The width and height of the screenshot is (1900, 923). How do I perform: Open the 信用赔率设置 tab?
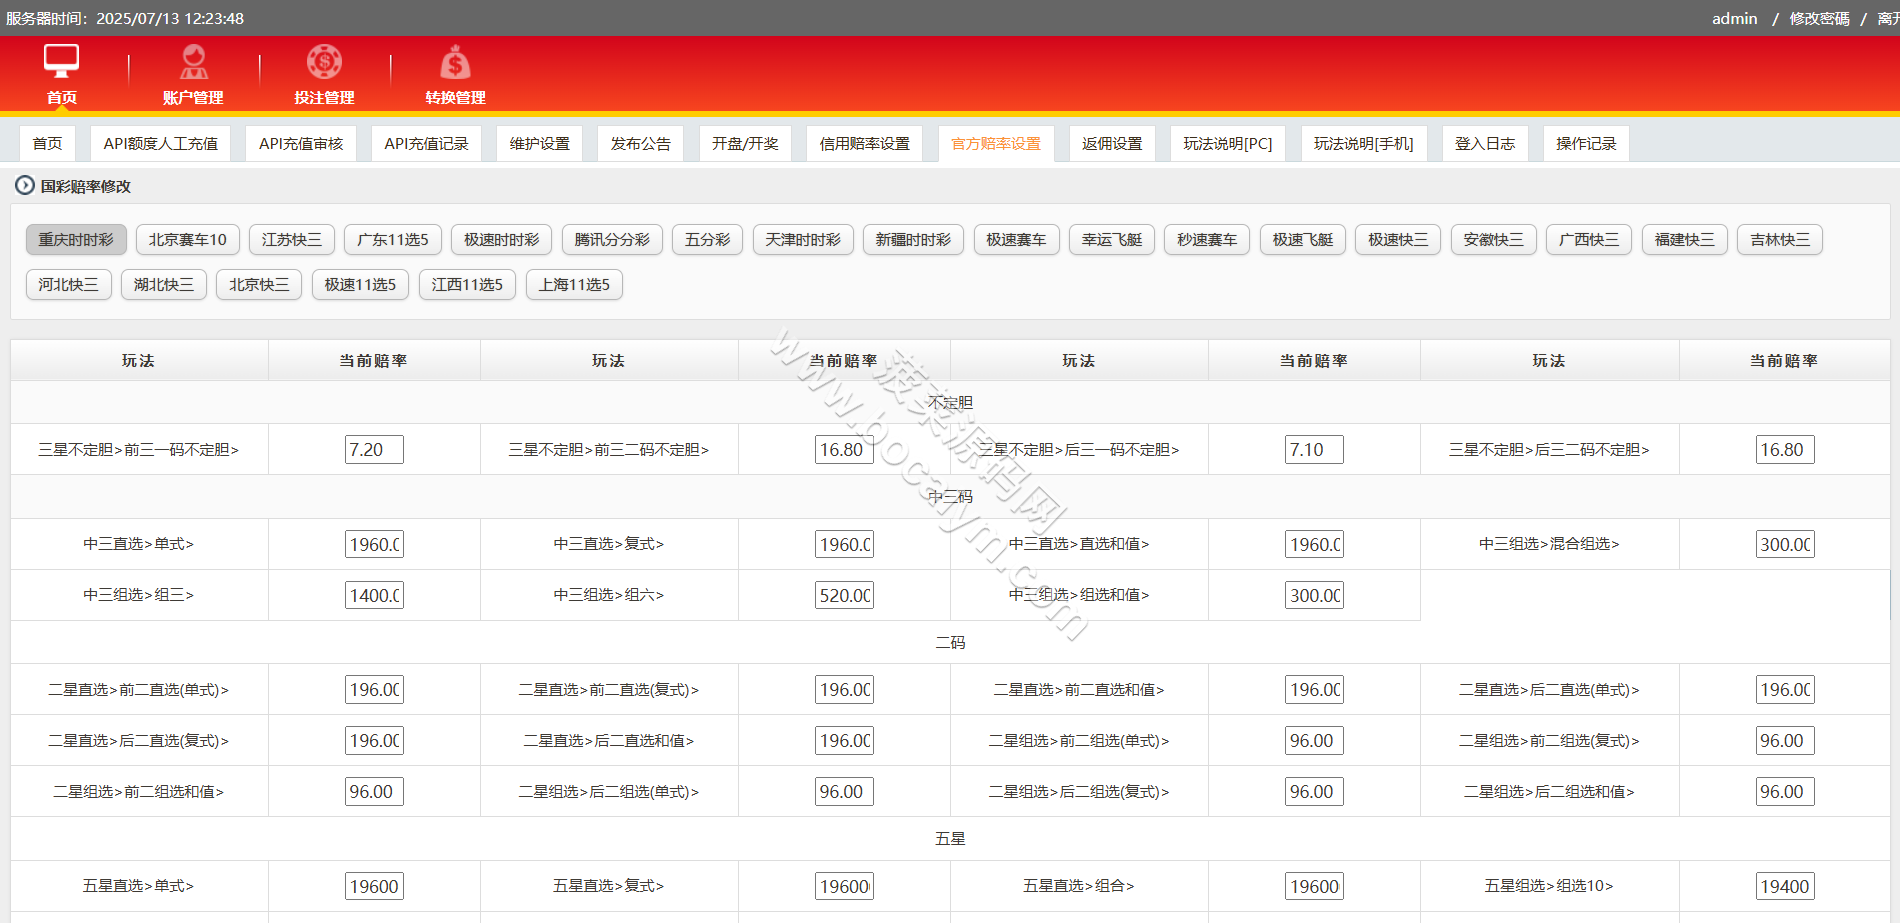coord(865,143)
